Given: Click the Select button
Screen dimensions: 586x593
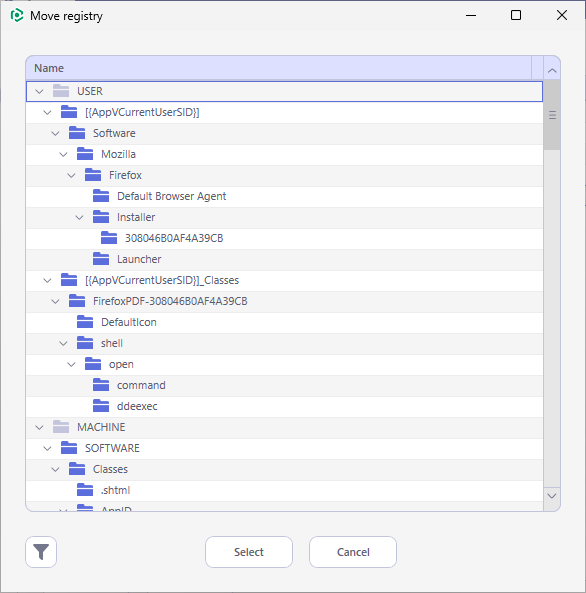Looking at the screenshot, I should pyautogui.click(x=249, y=552).
